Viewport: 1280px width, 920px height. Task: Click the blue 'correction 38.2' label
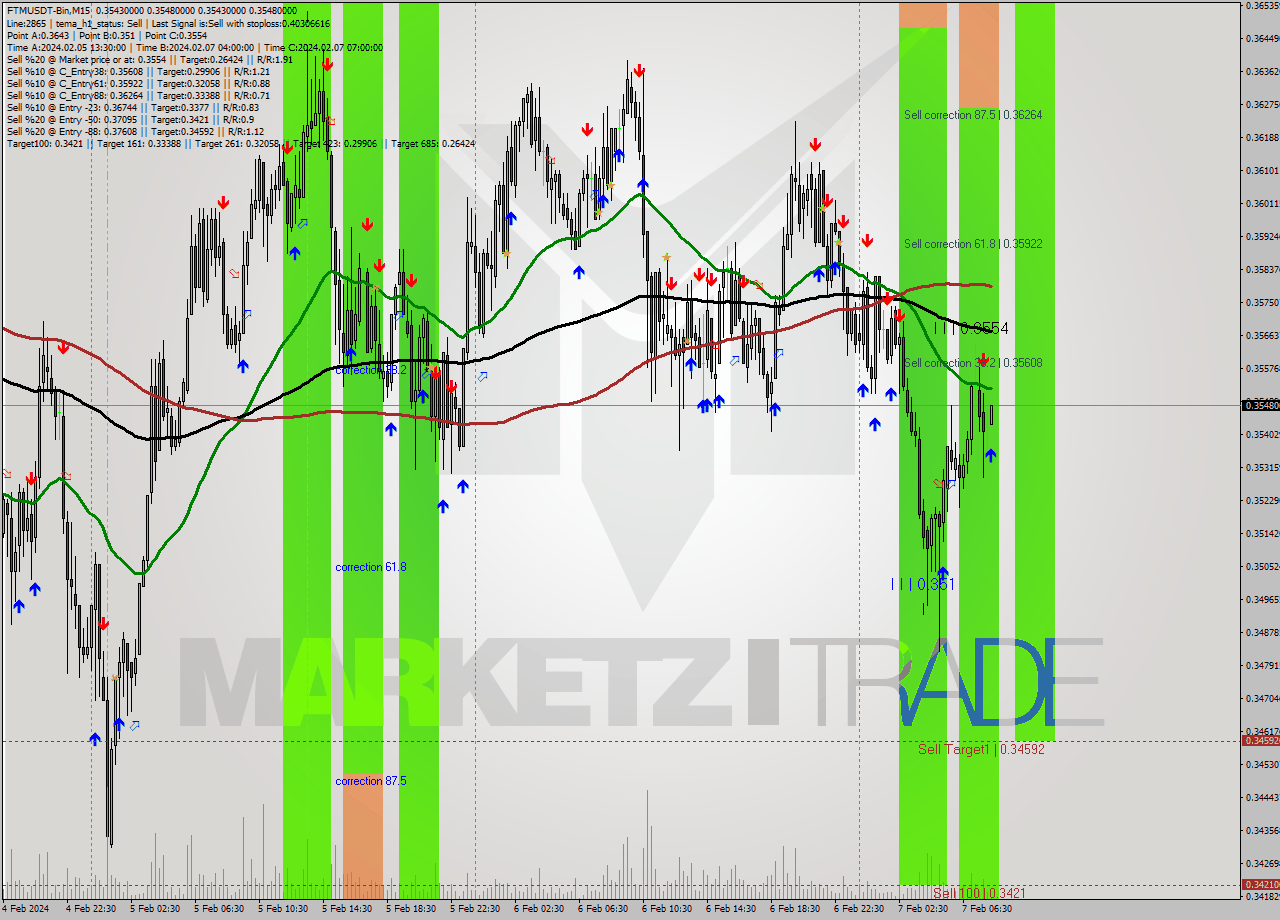[371, 370]
